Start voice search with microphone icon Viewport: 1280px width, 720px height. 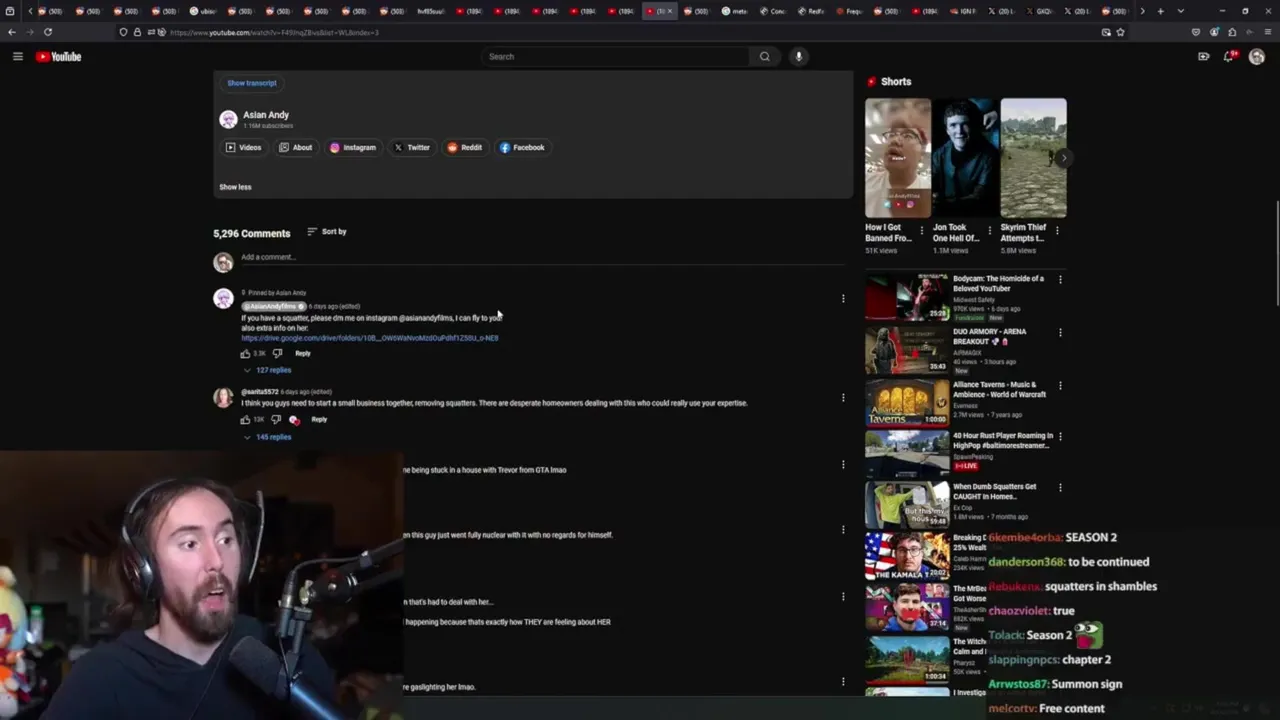798,56
